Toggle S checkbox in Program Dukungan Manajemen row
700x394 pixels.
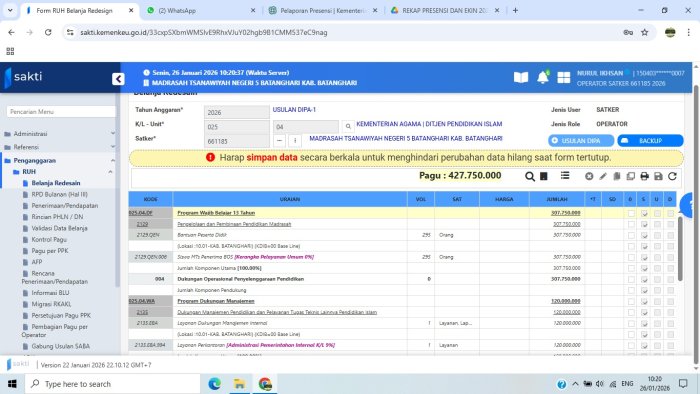click(644, 301)
